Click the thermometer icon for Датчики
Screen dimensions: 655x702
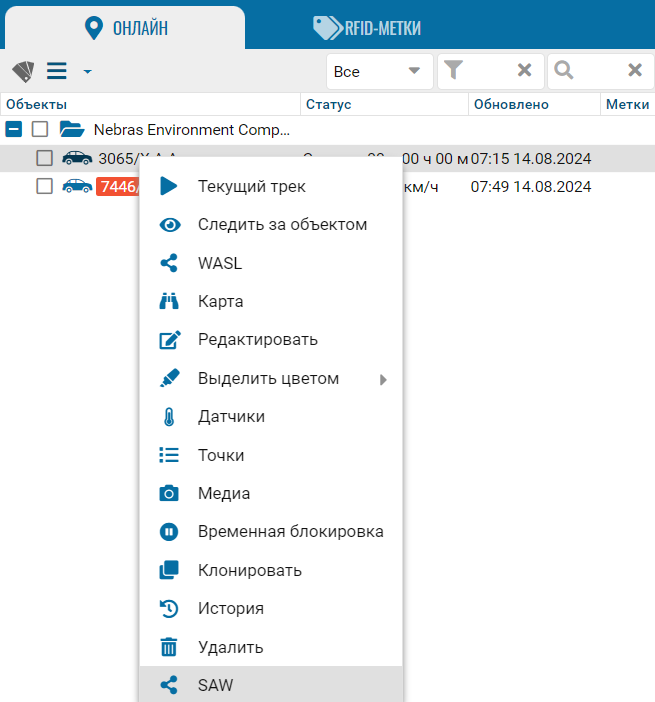pyautogui.click(x=169, y=416)
